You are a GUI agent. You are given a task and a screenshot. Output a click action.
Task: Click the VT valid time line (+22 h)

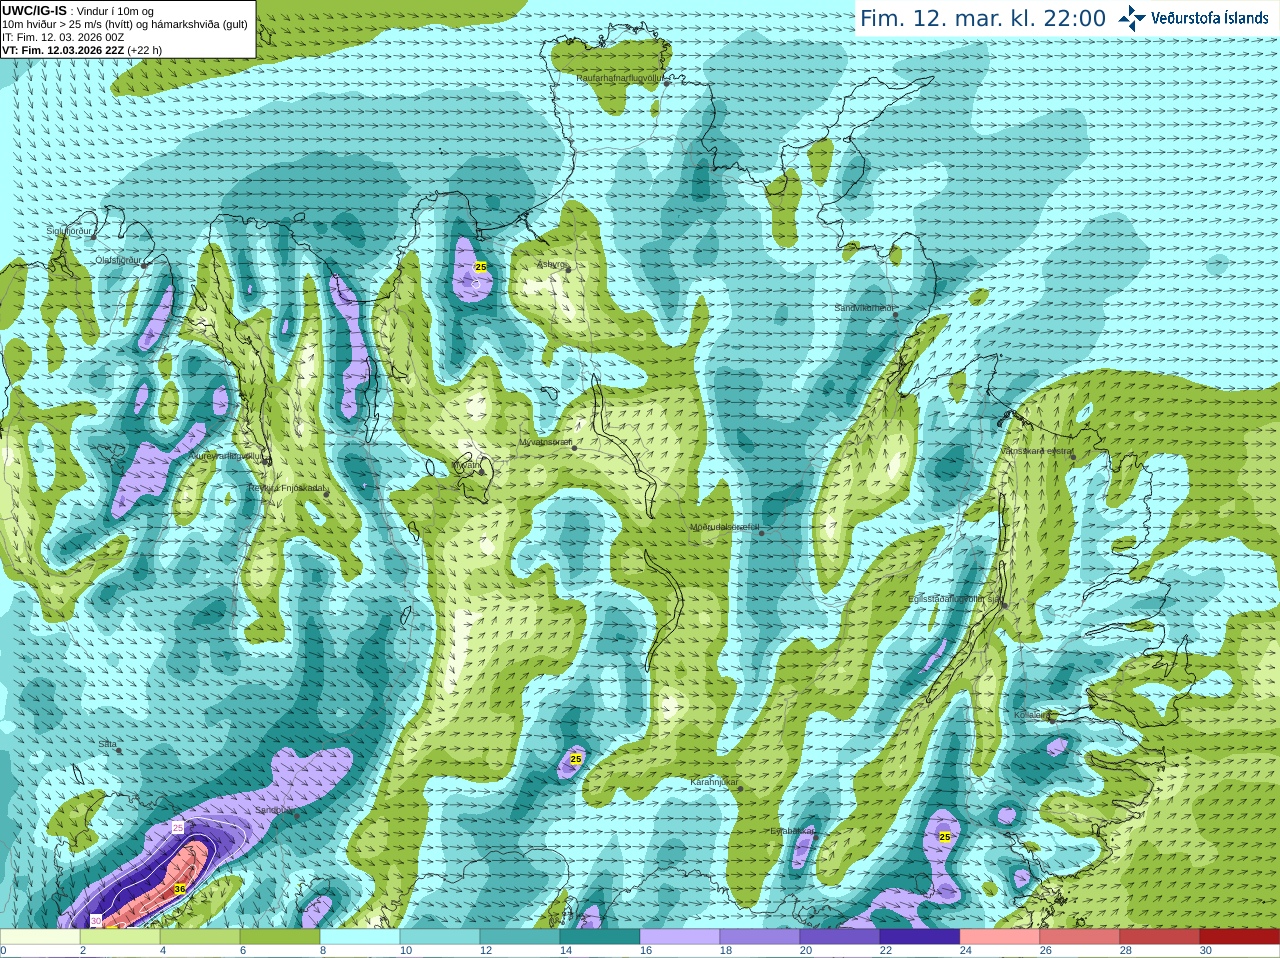pyautogui.click(x=82, y=50)
